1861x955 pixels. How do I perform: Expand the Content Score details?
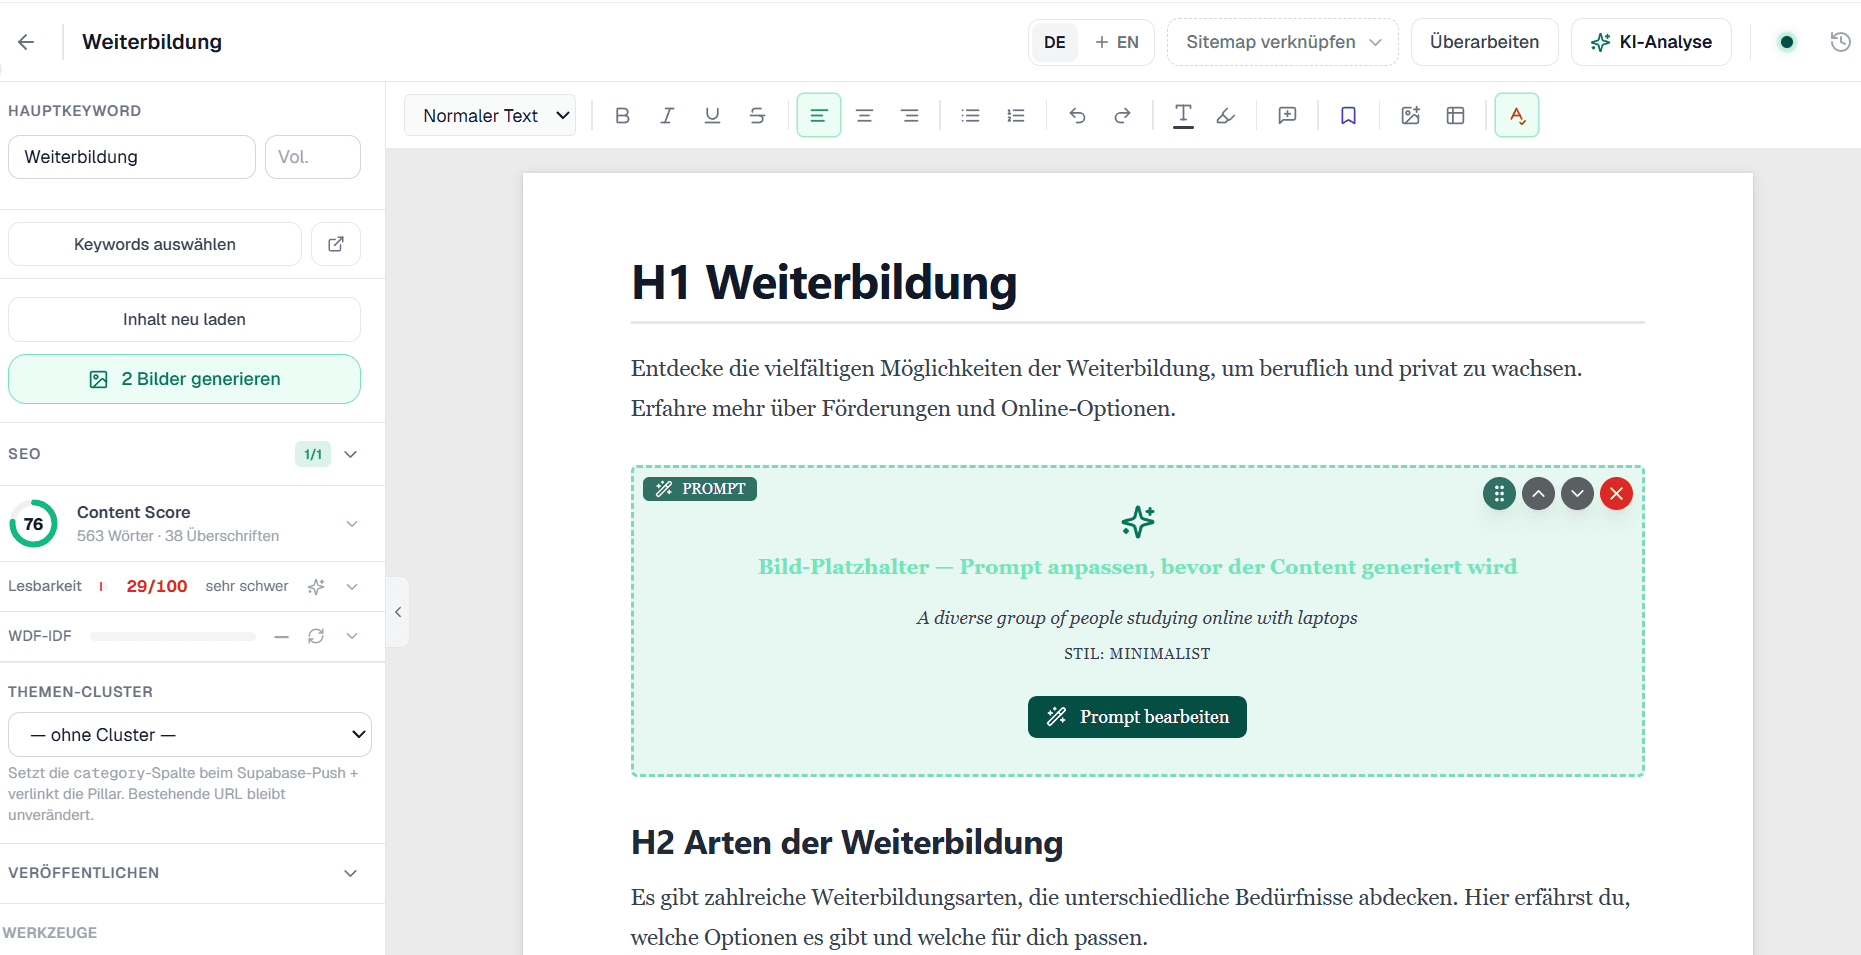tap(352, 524)
